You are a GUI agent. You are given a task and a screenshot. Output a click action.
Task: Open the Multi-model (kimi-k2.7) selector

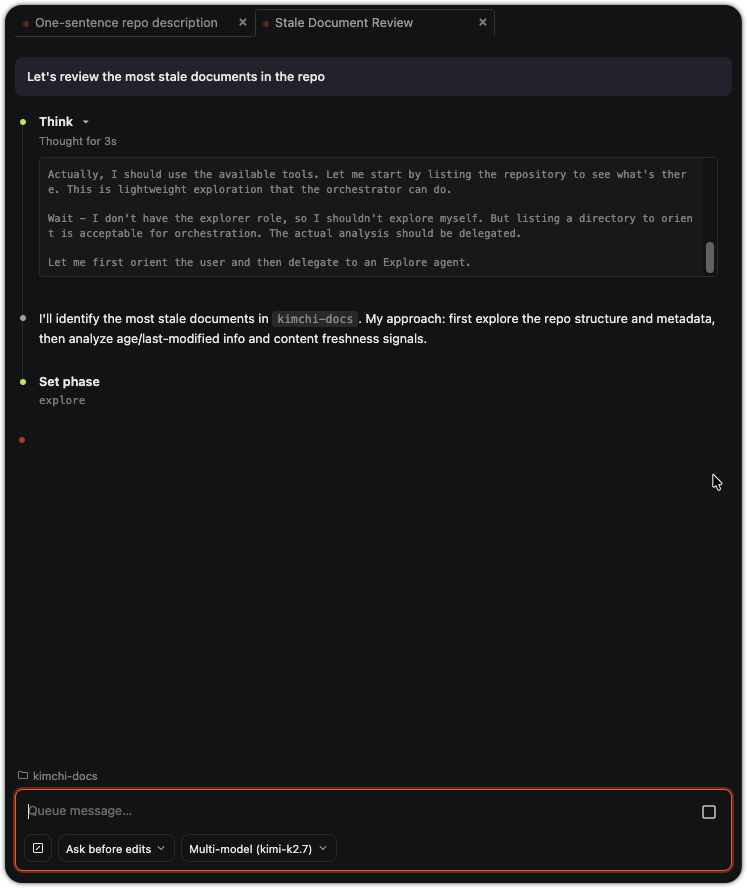click(x=258, y=848)
